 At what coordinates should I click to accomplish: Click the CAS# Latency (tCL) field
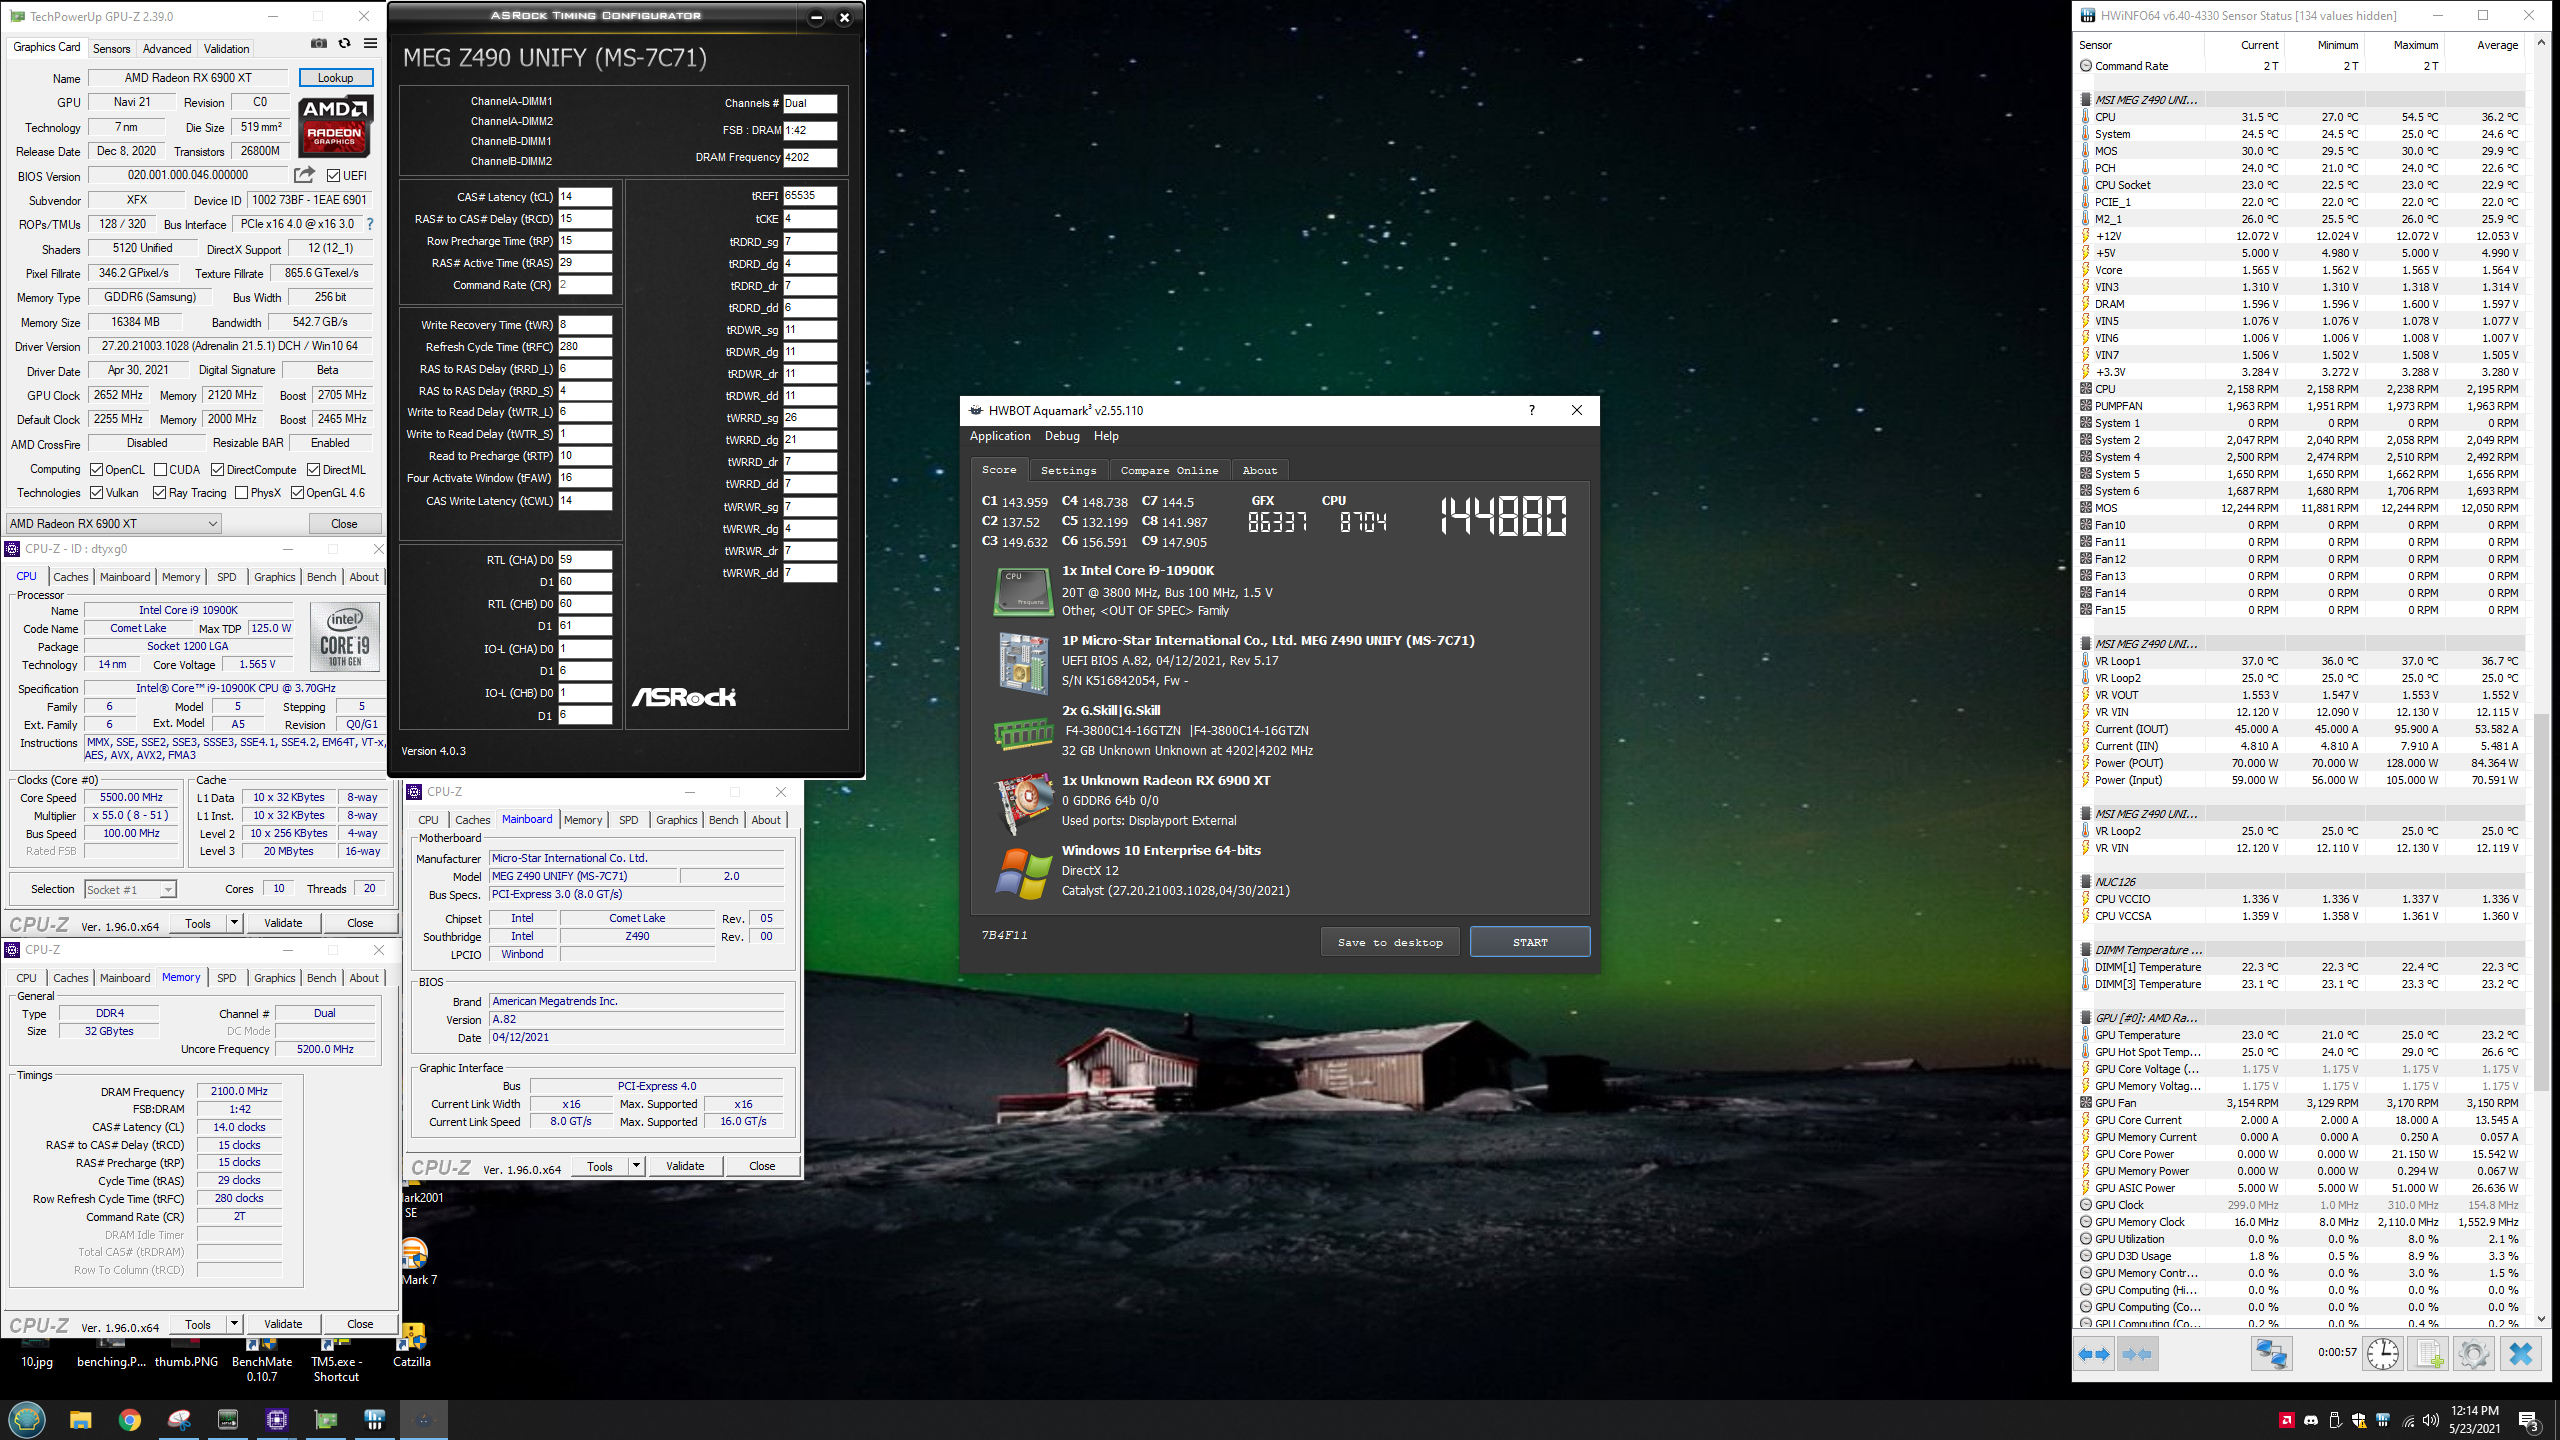(x=585, y=197)
